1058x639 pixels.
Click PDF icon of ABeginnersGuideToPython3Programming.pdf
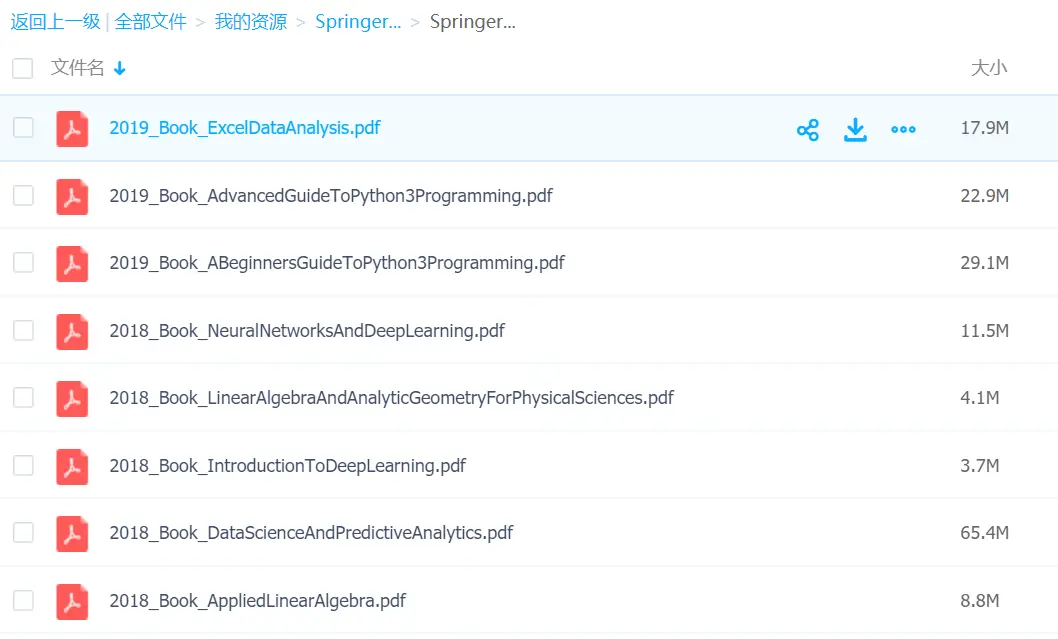72,264
